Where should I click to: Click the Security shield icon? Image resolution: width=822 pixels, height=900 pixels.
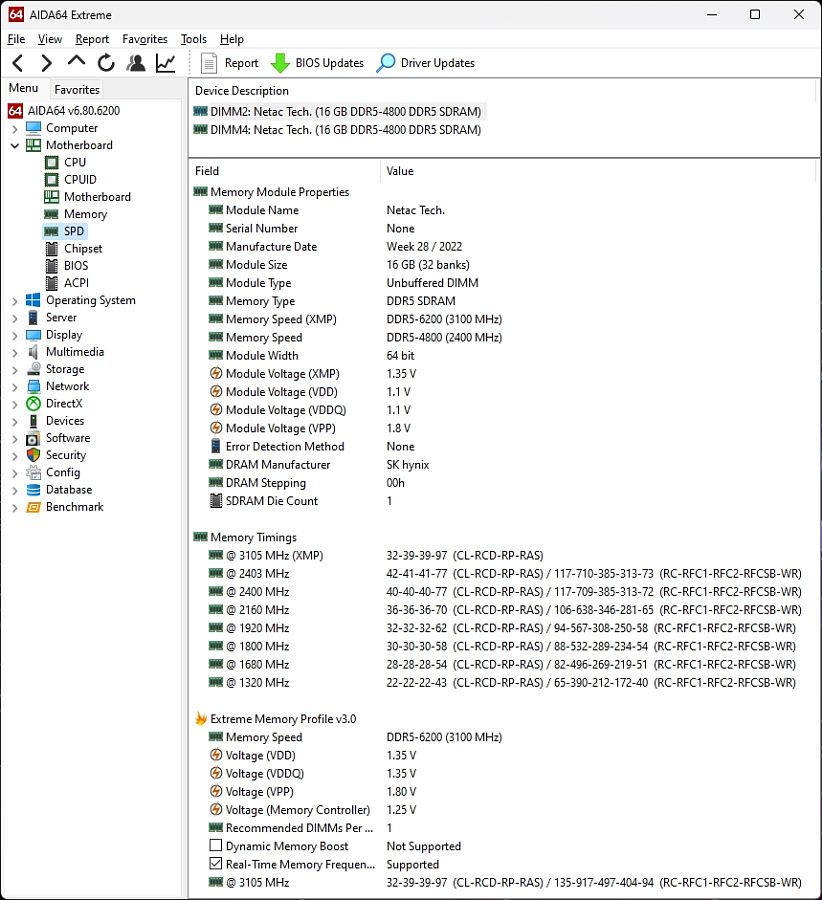pyautogui.click(x=33, y=455)
